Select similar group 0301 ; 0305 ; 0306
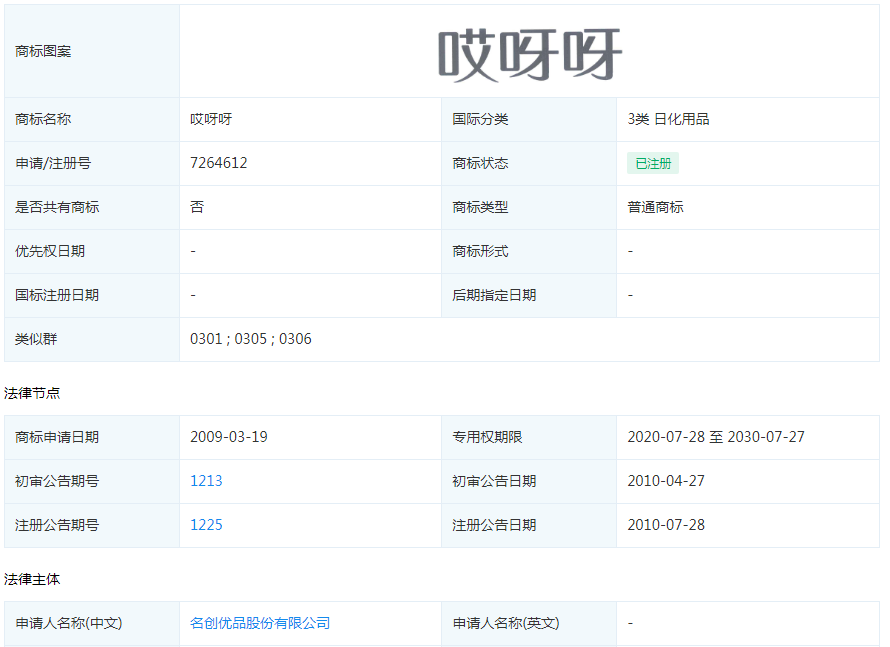The image size is (890, 647). click(251, 339)
